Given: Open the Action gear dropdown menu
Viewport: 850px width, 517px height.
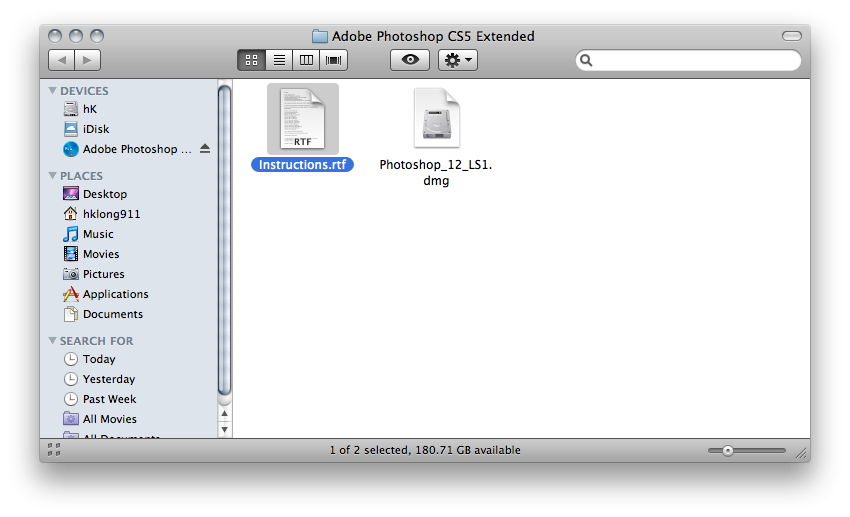Looking at the screenshot, I should 458,60.
